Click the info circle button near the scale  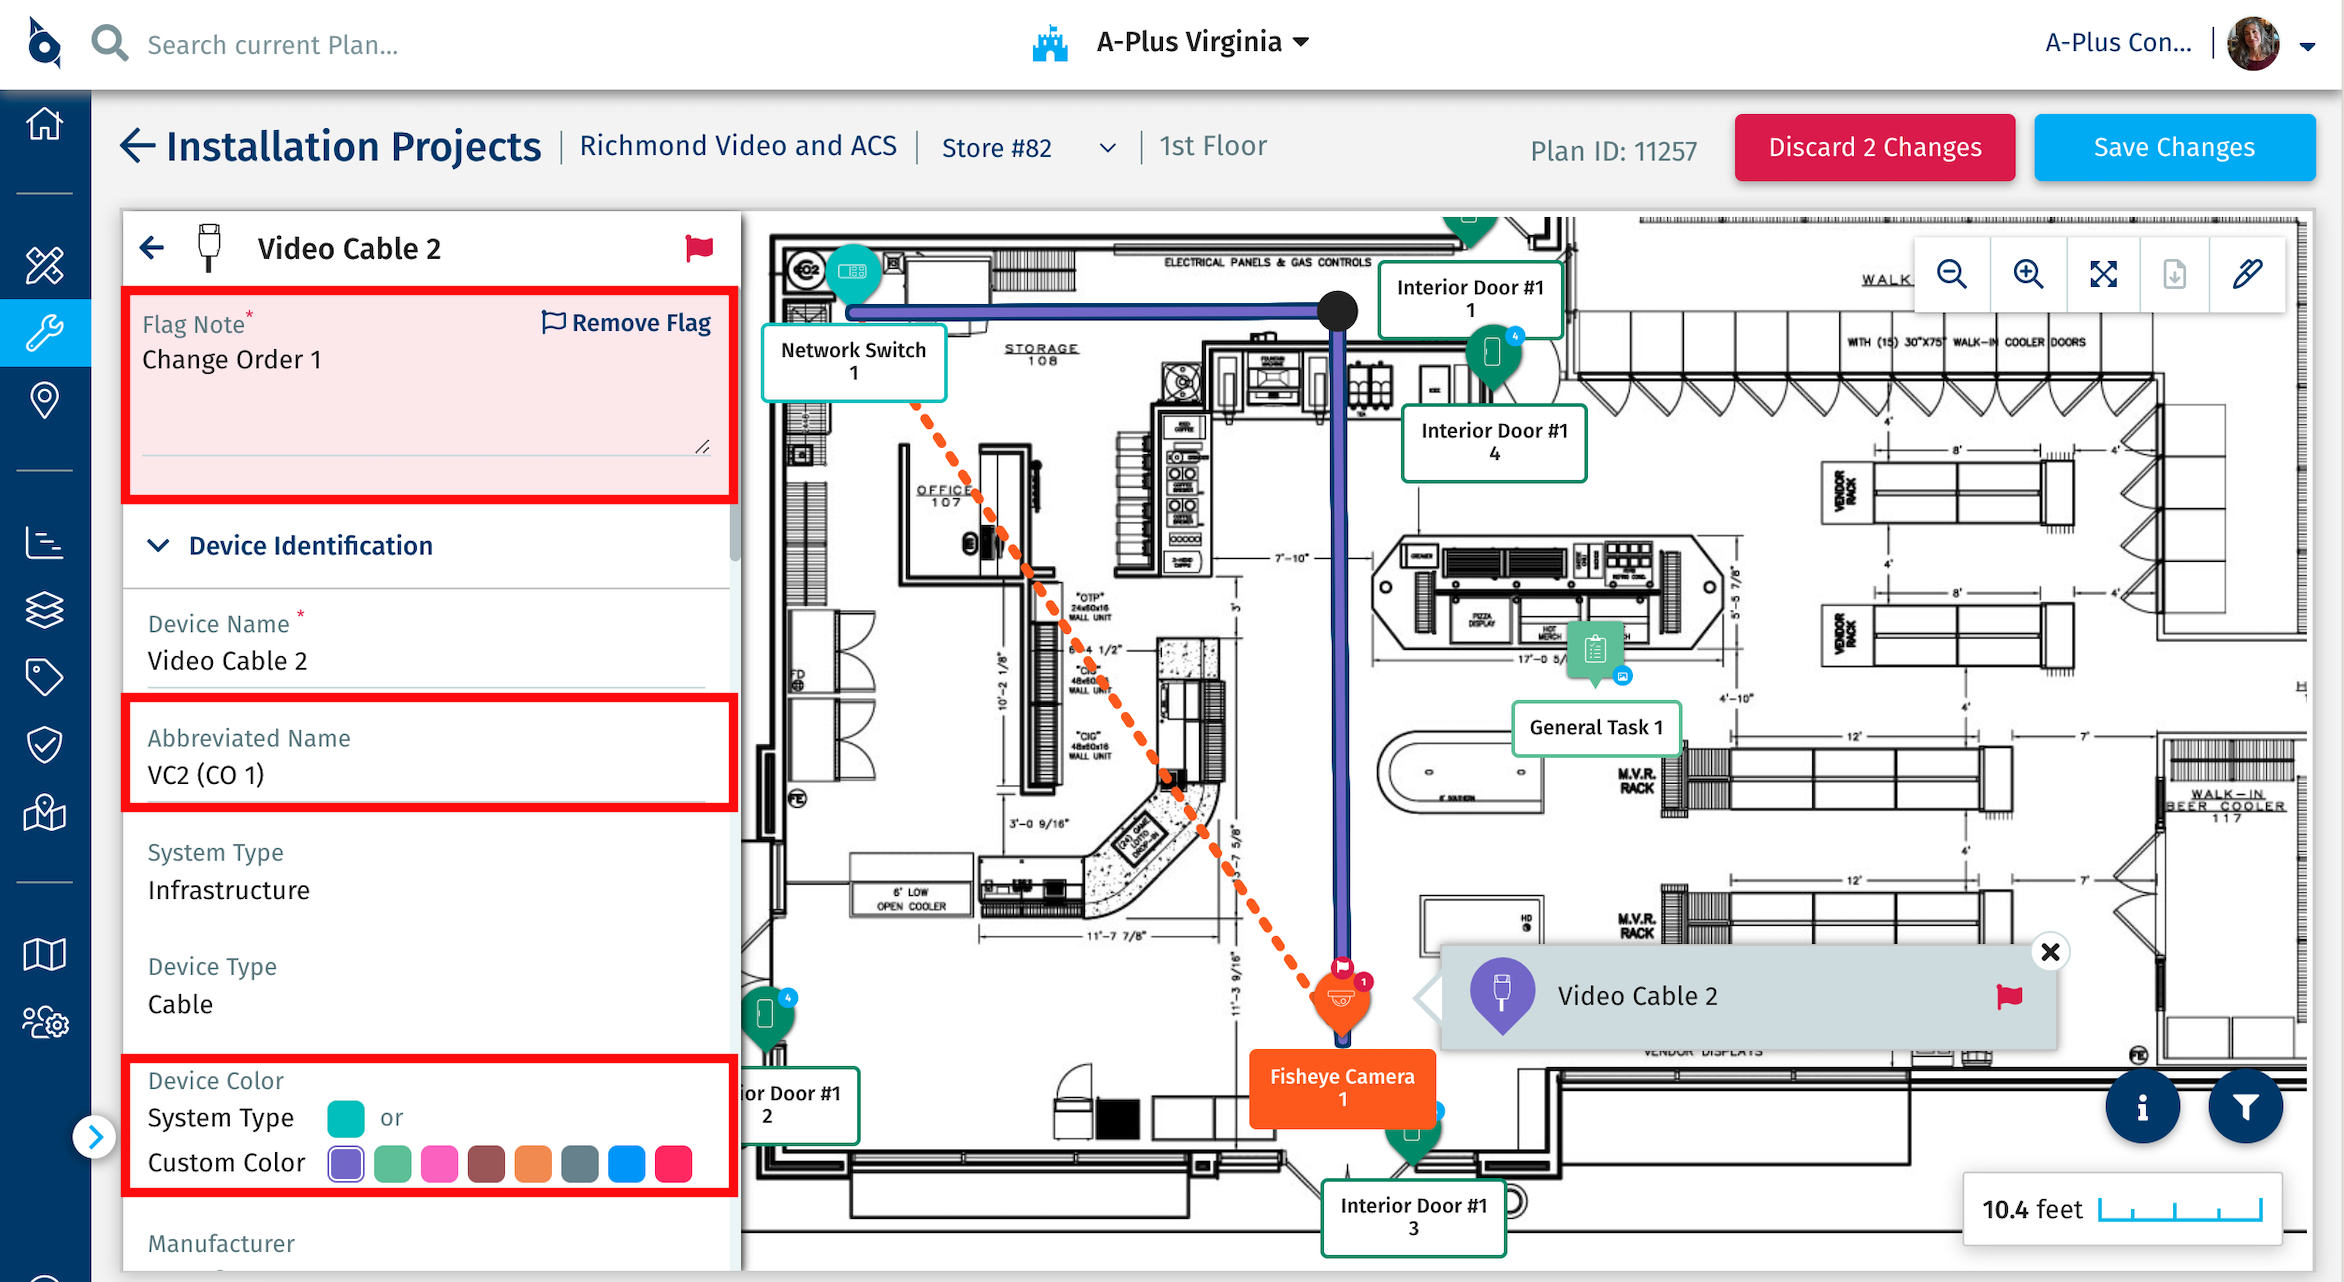[2142, 1106]
